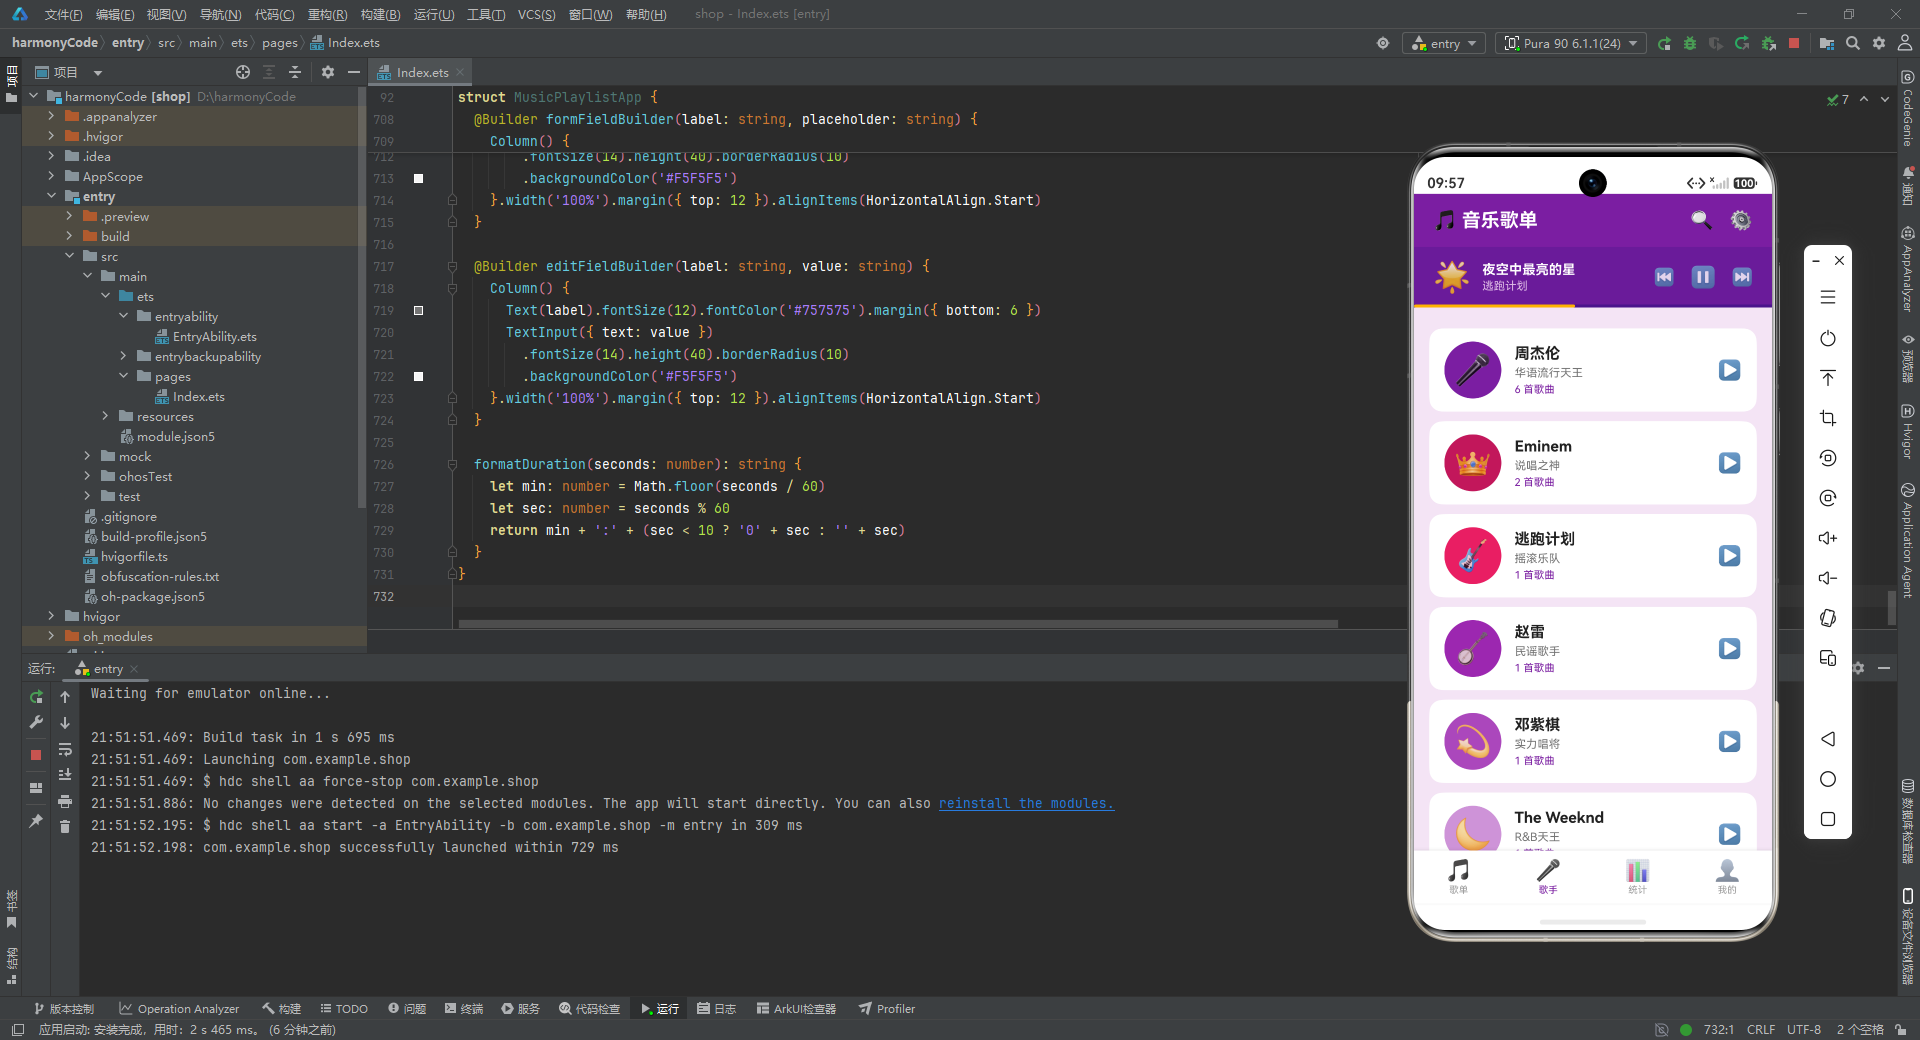Collapse the entry folder in tree
Viewport: 1920px width, 1040px height.
pyautogui.click(x=51, y=196)
